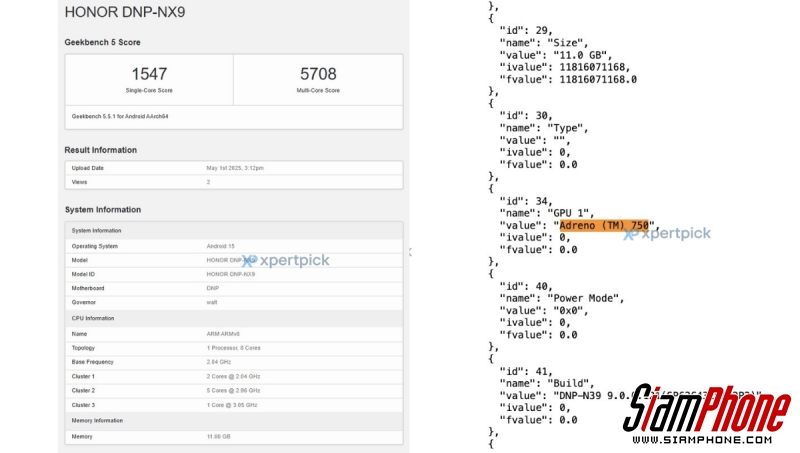The width and height of the screenshot is (800, 453).
Task: Click the HONOR DNP-NX9 page title
Action: [x=124, y=12]
